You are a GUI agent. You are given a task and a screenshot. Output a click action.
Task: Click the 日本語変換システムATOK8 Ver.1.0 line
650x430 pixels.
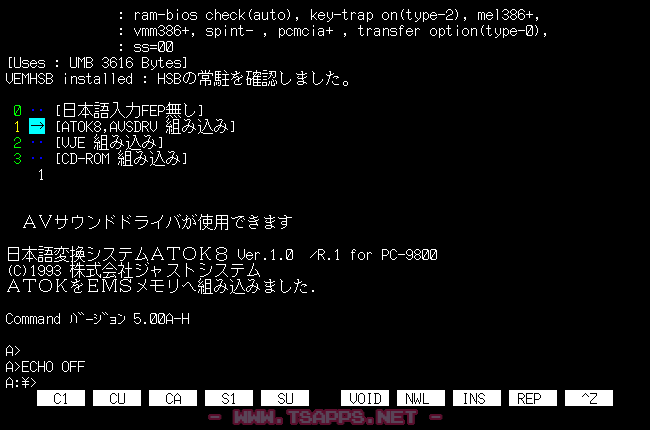(x=222, y=254)
